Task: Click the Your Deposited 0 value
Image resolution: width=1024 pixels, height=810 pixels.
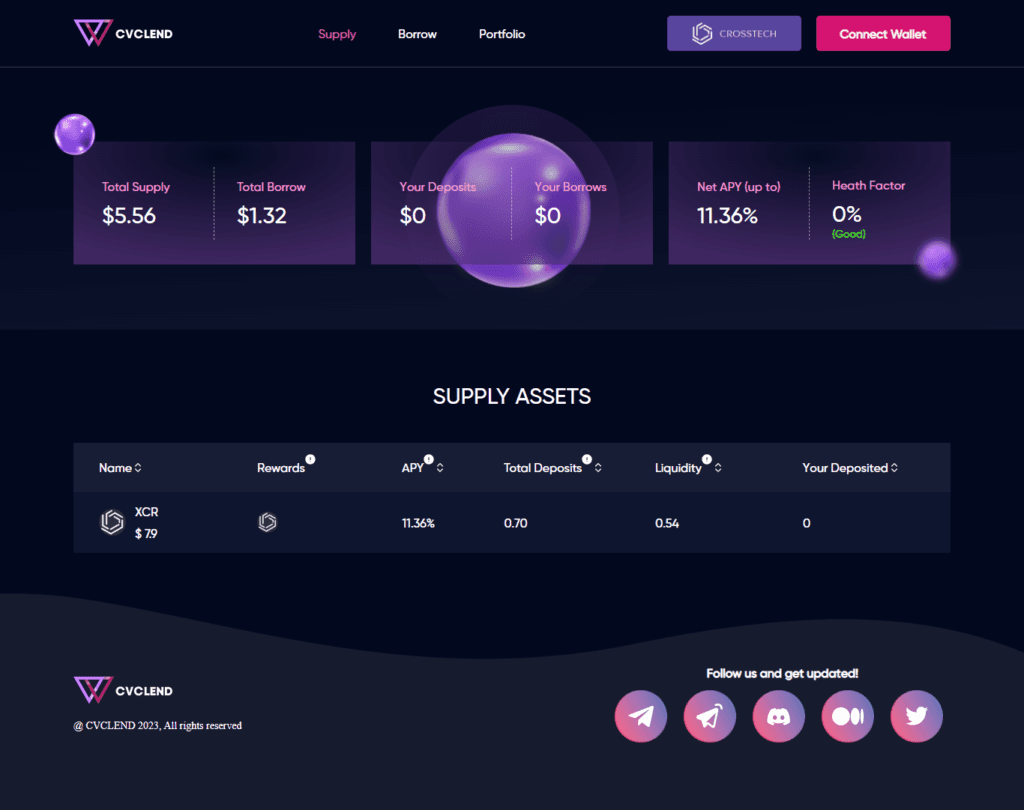Action: (807, 523)
